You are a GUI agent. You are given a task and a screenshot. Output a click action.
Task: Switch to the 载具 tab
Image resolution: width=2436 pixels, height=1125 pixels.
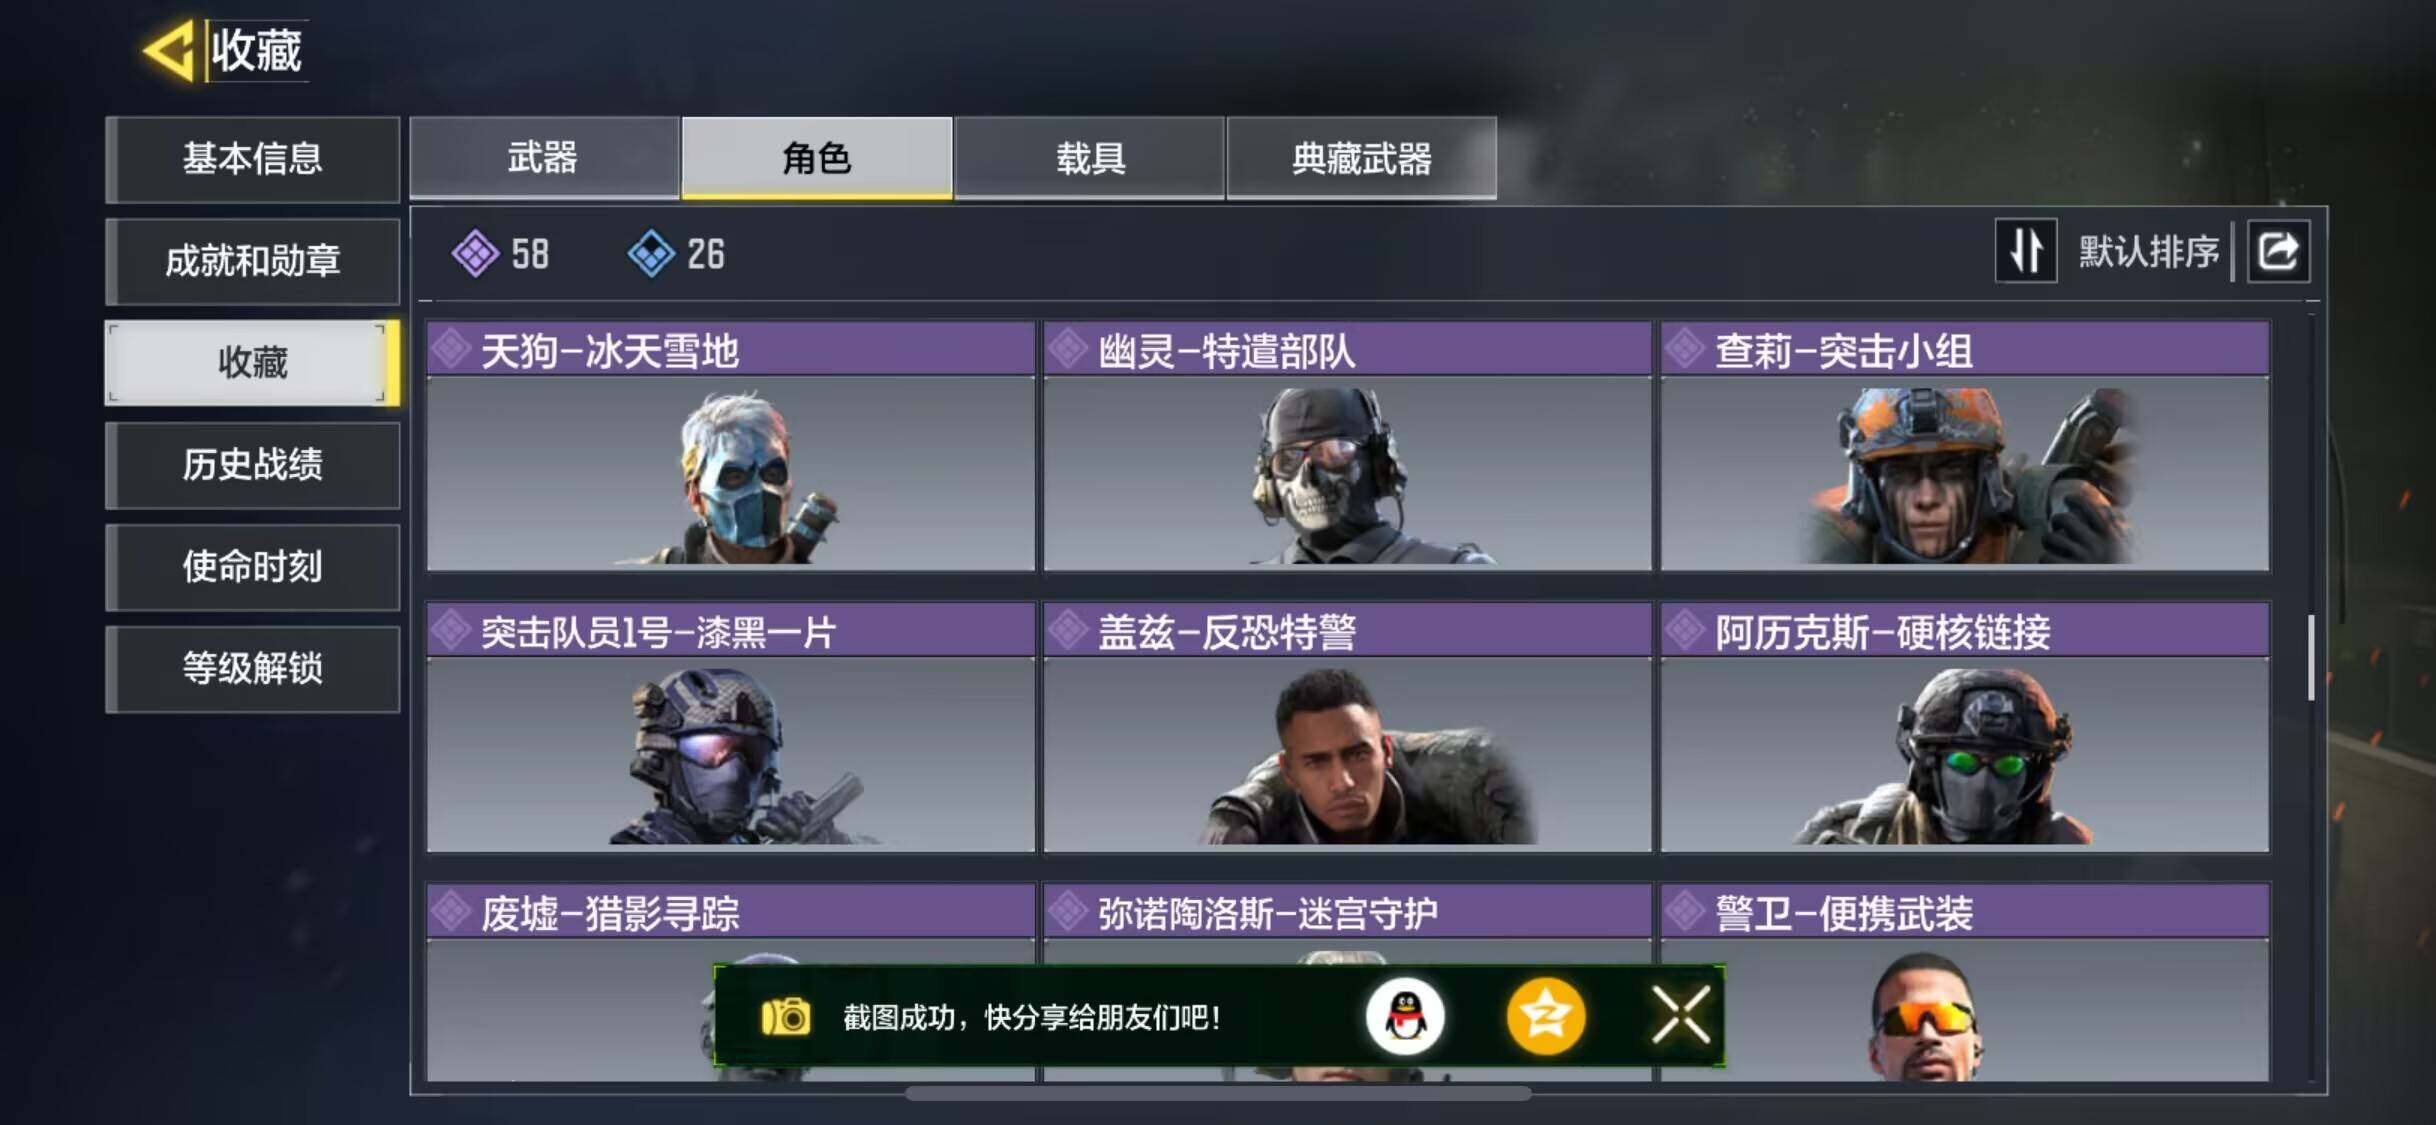[1090, 158]
